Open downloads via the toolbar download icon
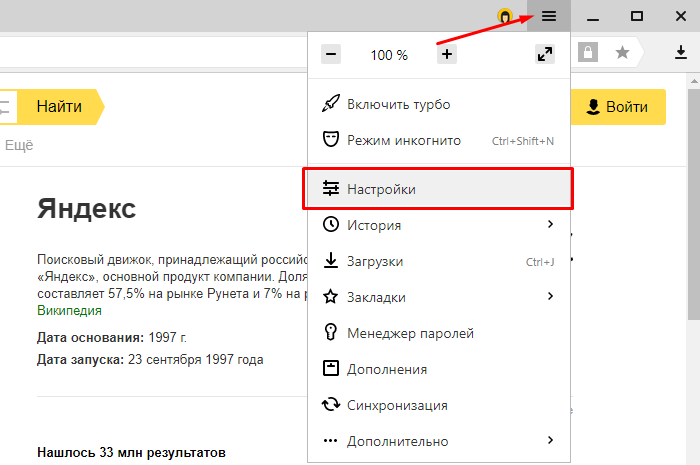The image size is (700, 465). (x=681, y=52)
